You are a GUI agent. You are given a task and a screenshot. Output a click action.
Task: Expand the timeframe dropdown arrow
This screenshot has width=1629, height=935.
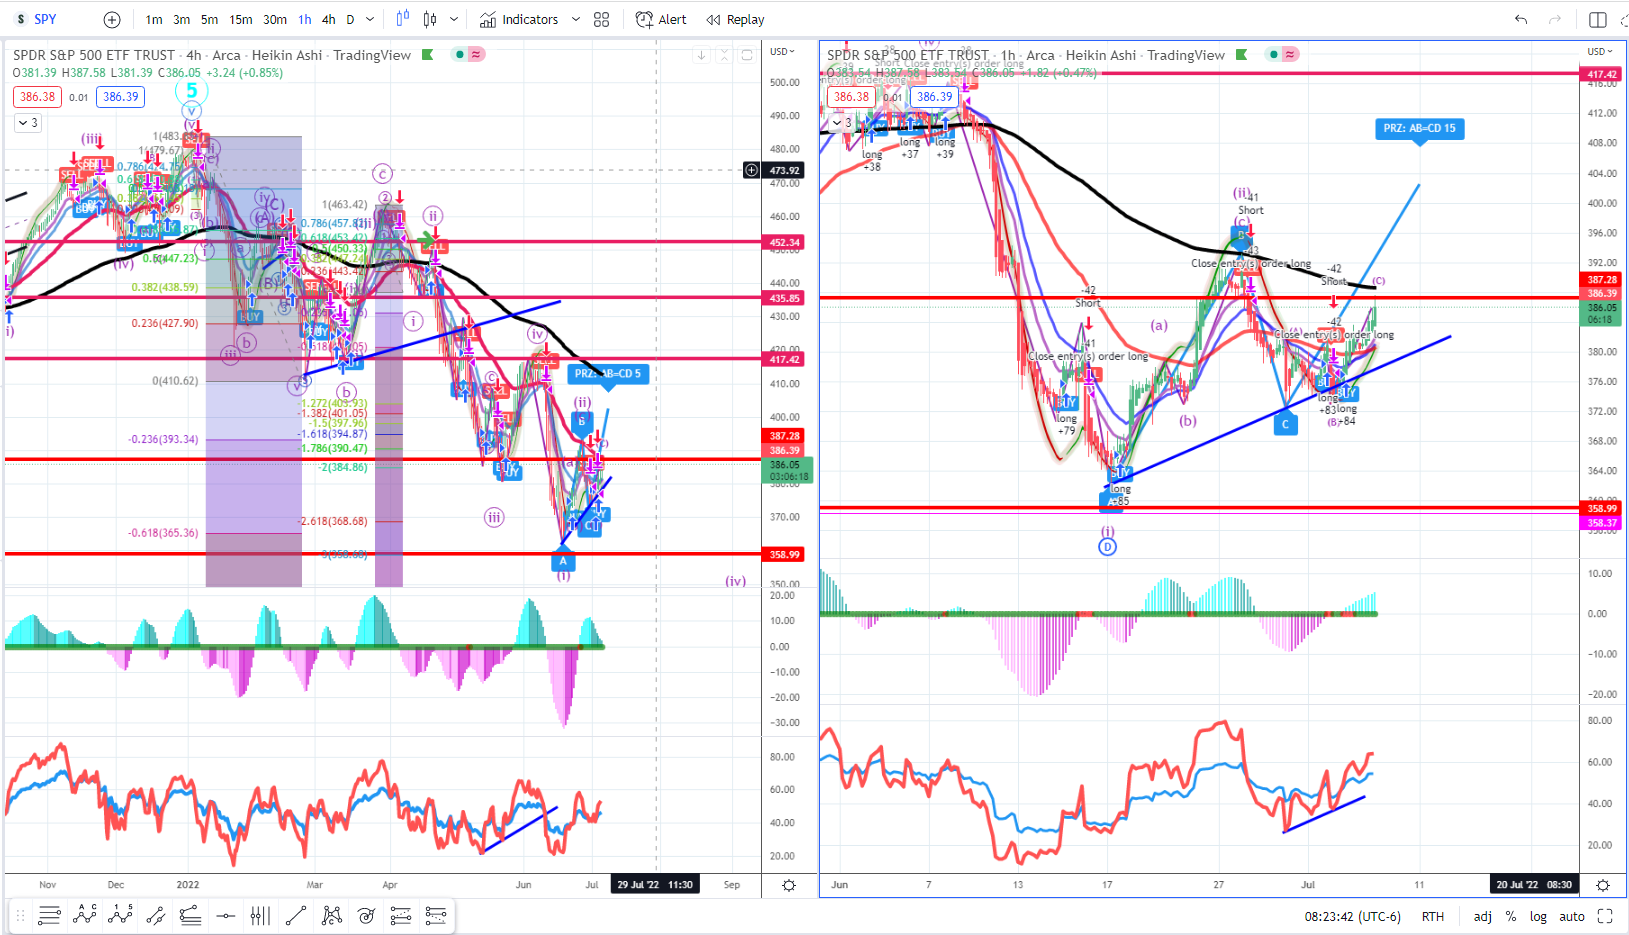click(370, 19)
